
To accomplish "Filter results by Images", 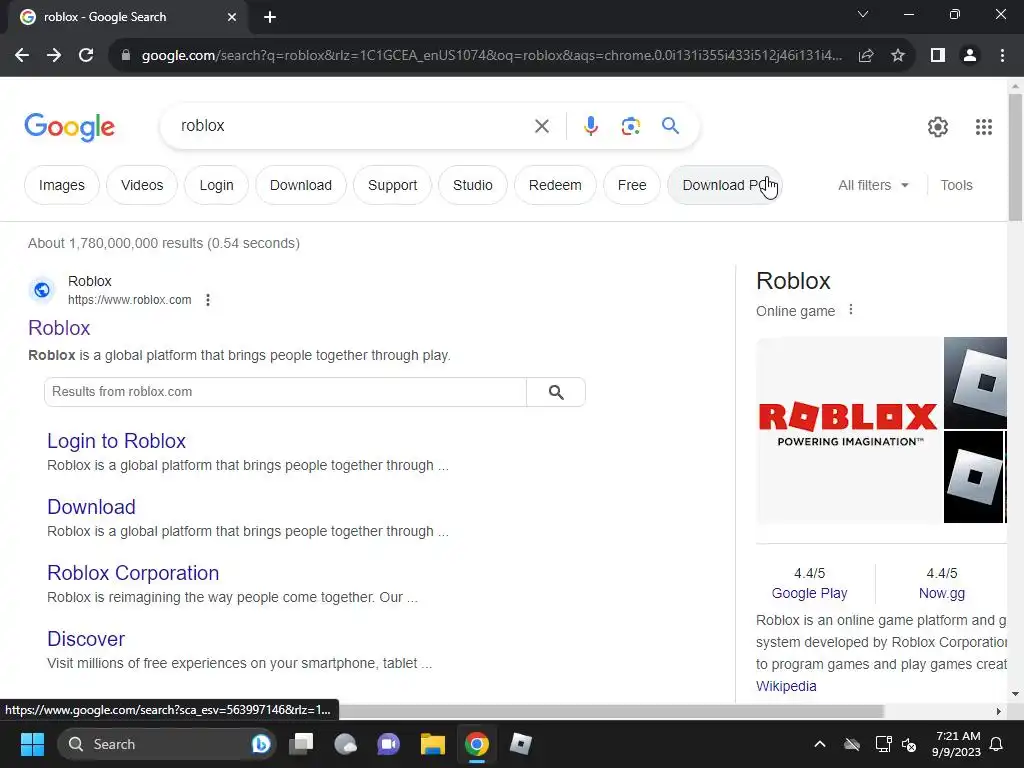I will [62, 185].
